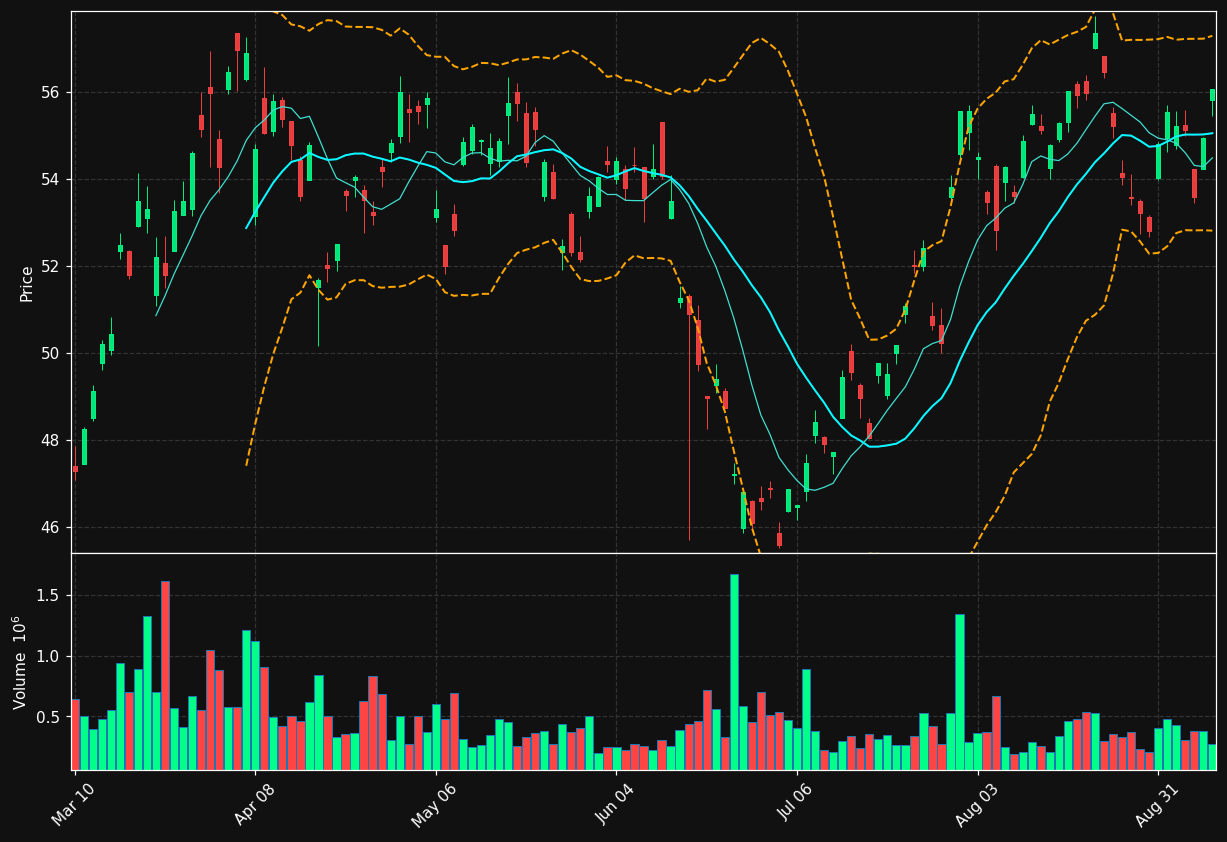Click the 1.0 volume axis tick

coord(50,656)
